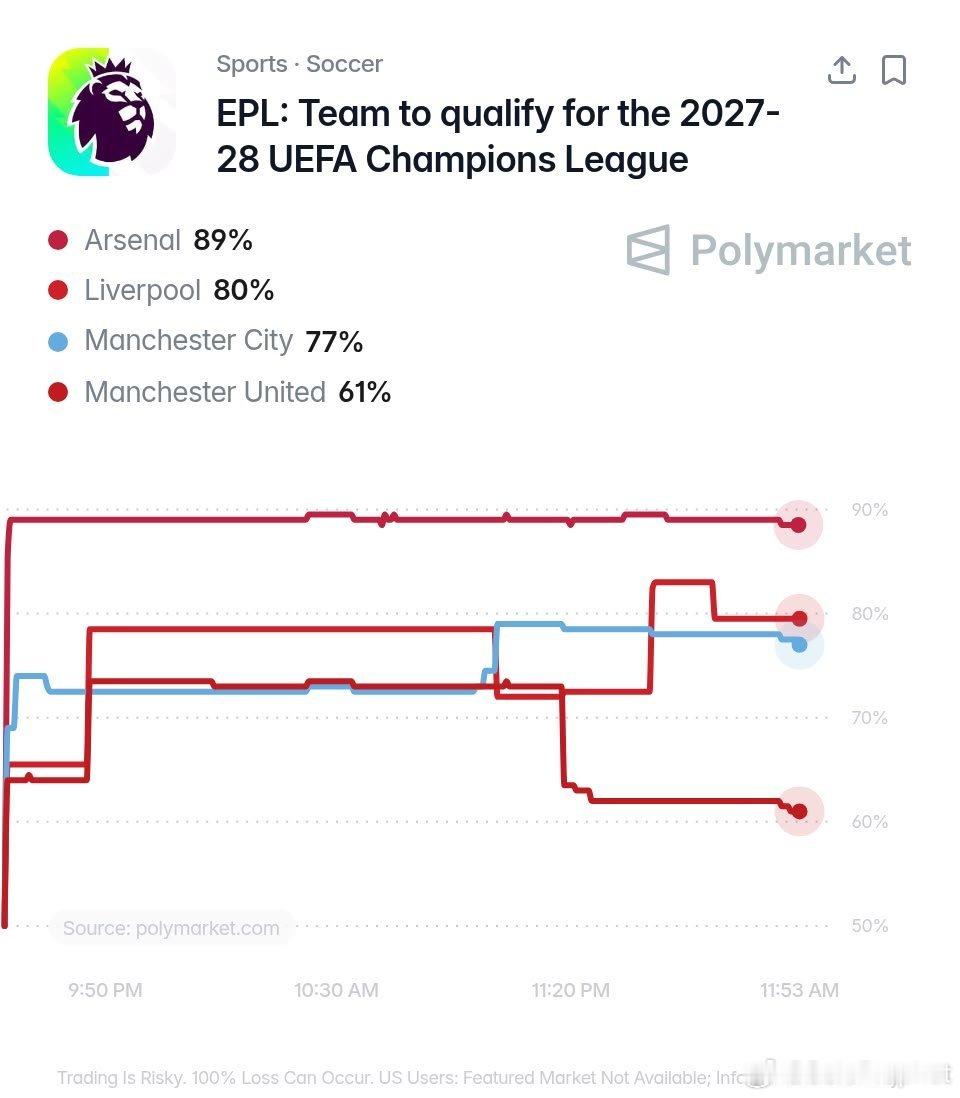Click Manchester City's blue end point
960x1098 pixels.
tap(799, 644)
